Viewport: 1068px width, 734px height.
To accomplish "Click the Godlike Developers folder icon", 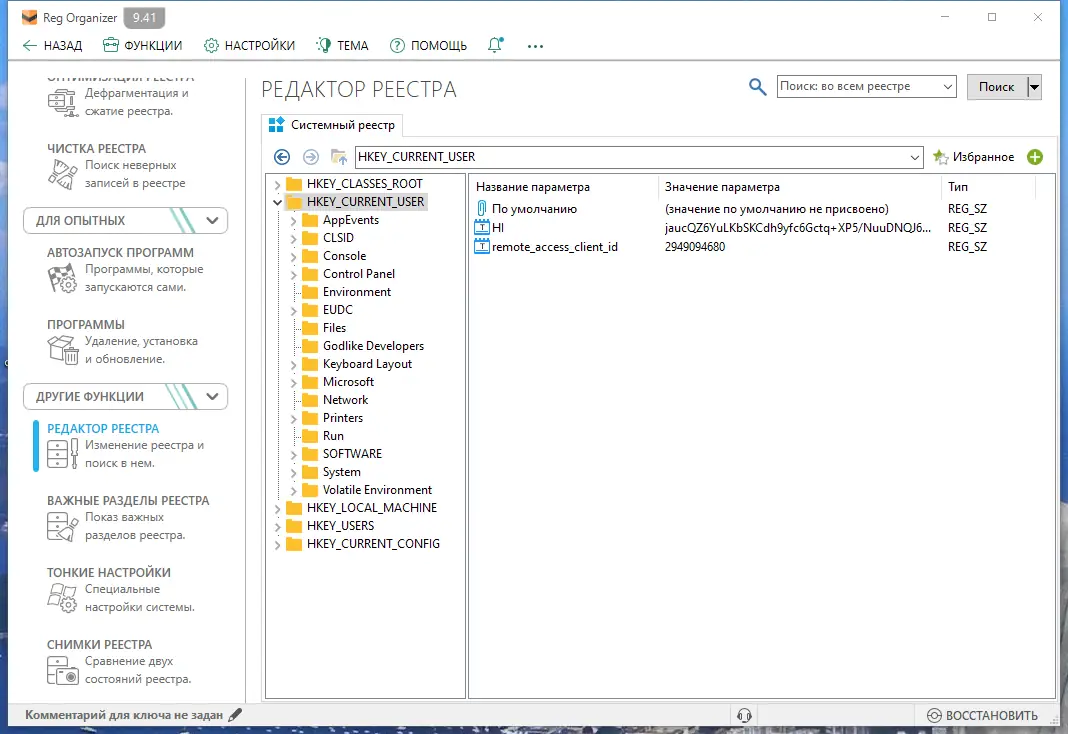I will (x=310, y=346).
